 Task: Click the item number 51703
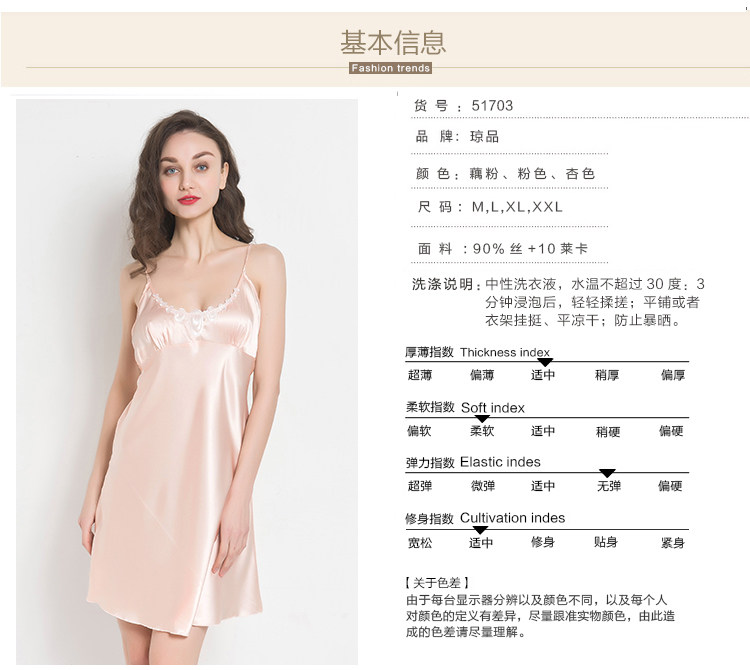(x=492, y=105)
